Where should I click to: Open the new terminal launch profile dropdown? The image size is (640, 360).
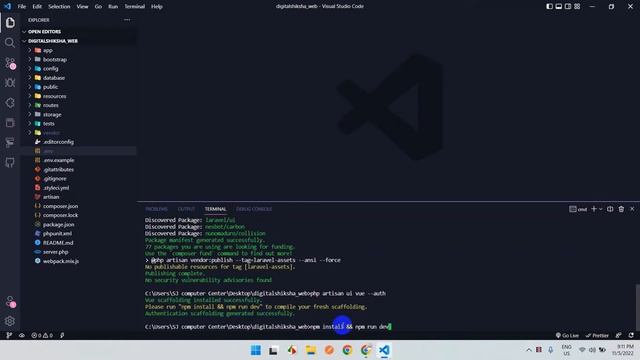[x=600, y=209]
